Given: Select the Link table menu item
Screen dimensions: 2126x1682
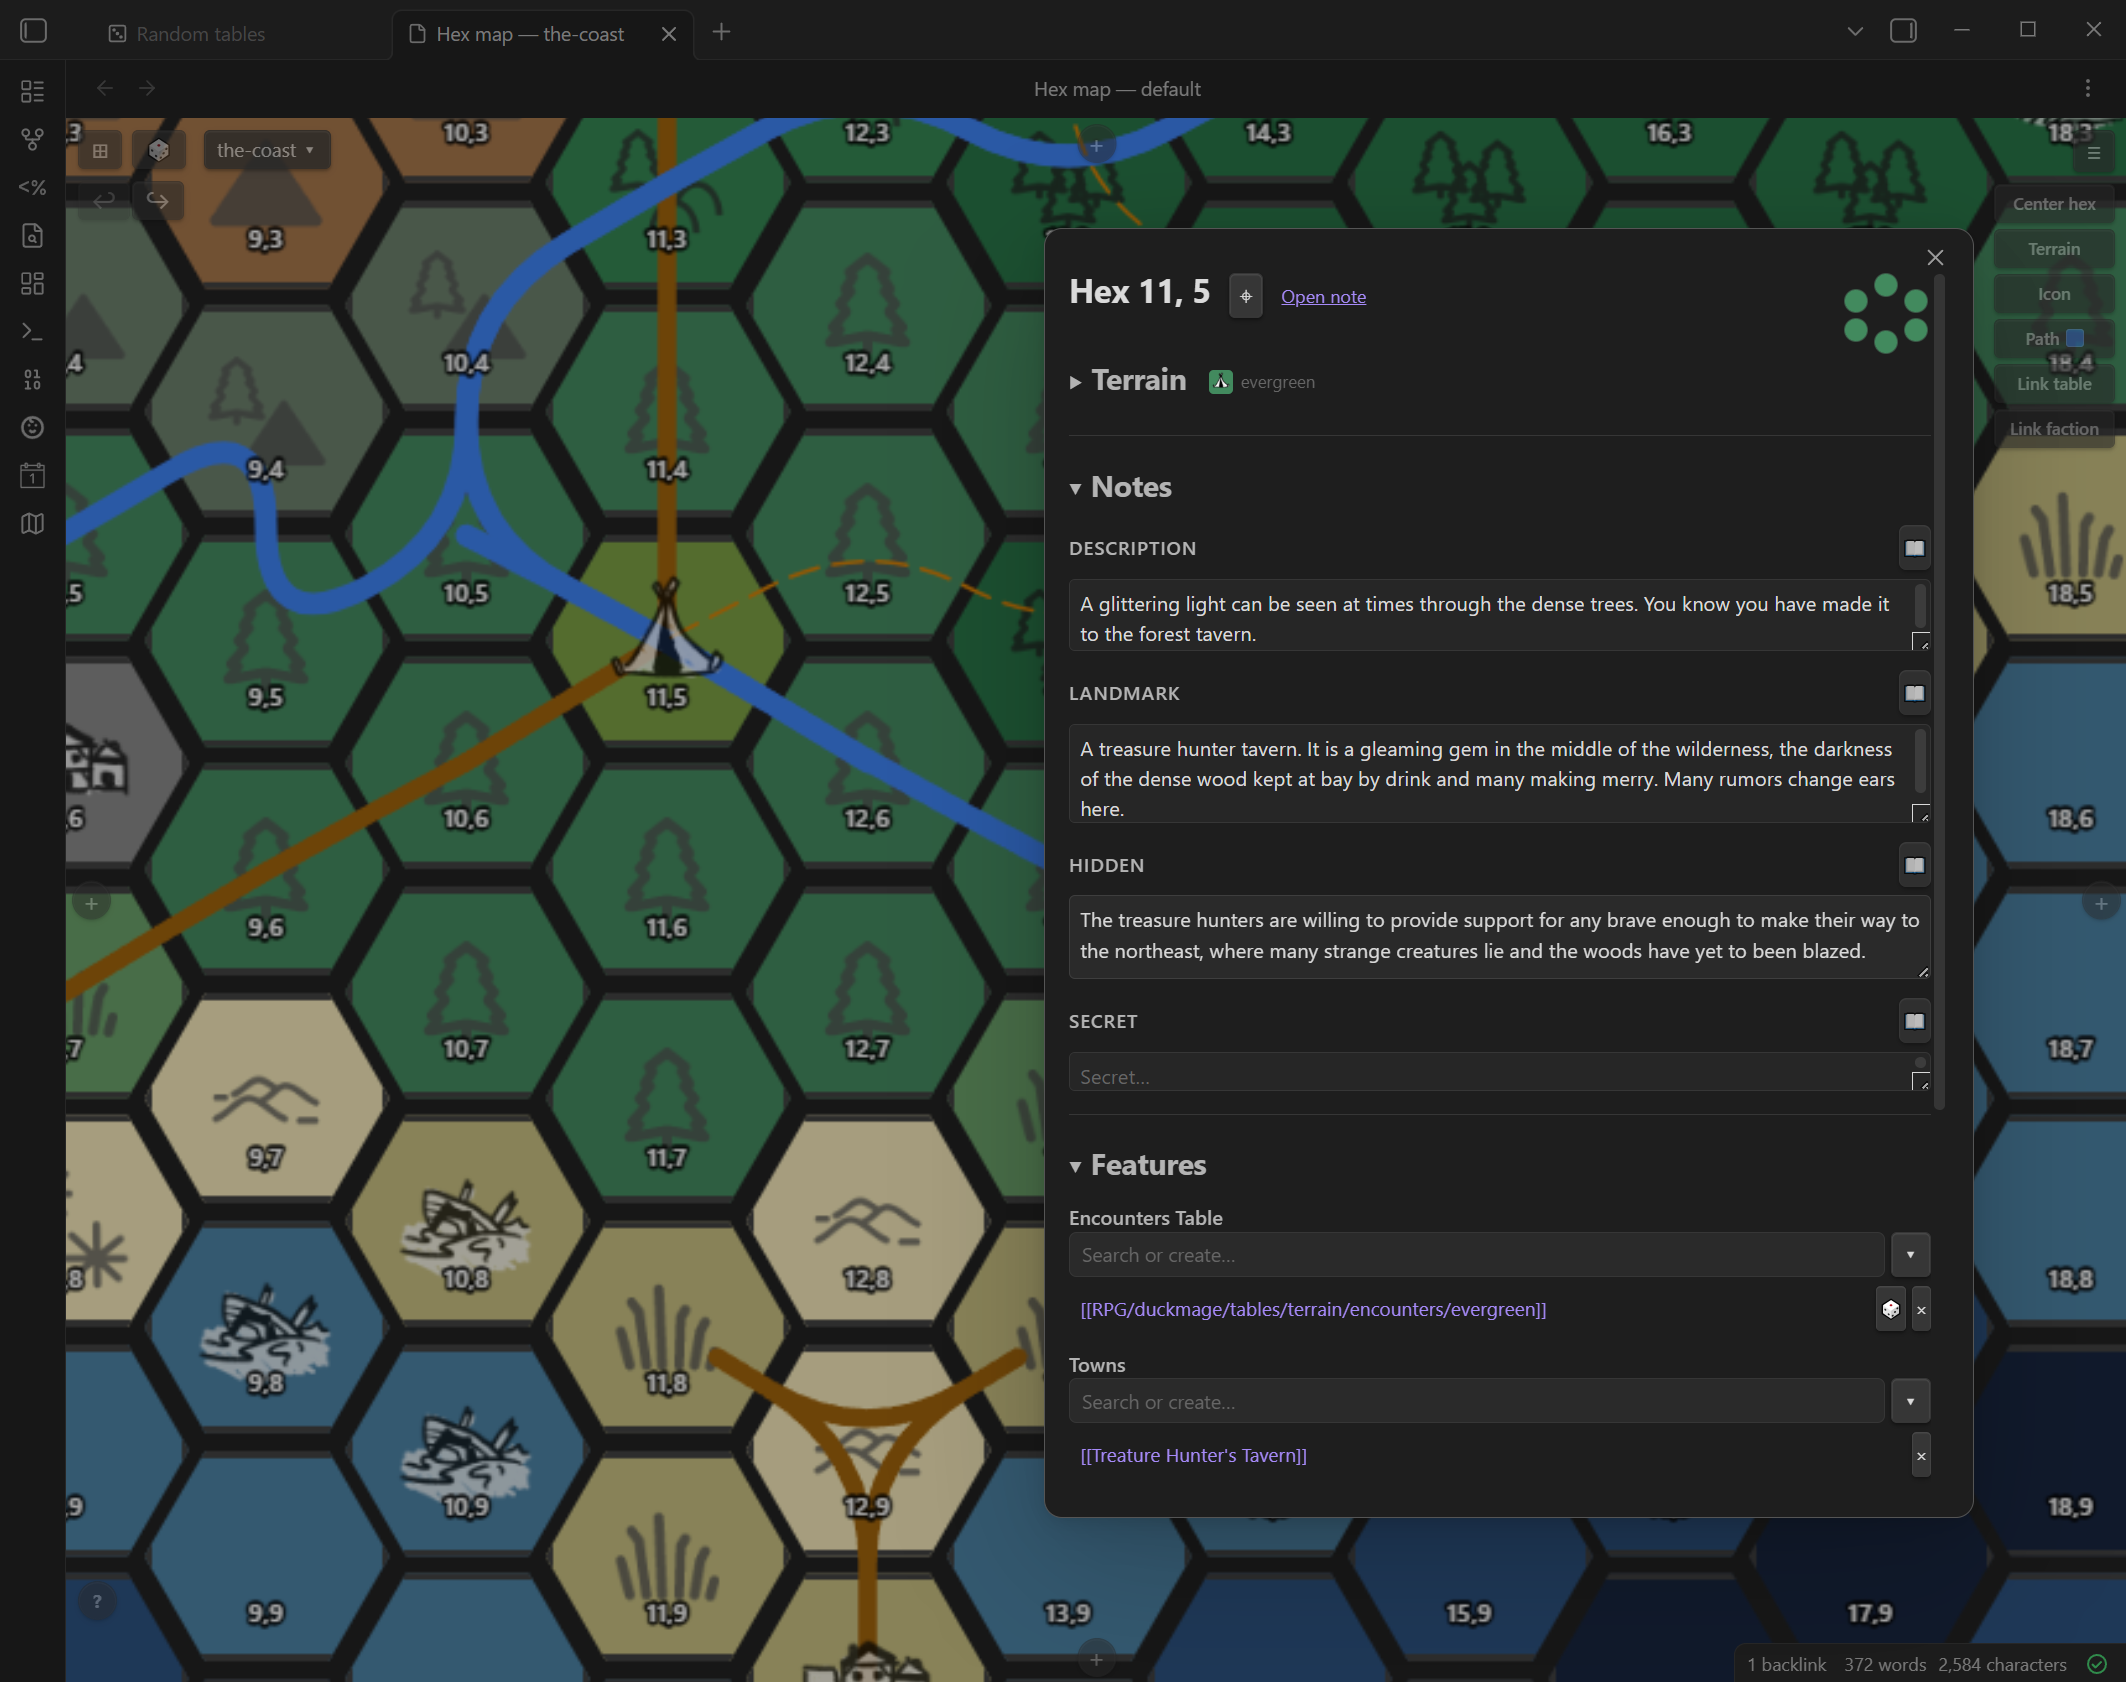Looking at the screenshot, I should 2053,384.
